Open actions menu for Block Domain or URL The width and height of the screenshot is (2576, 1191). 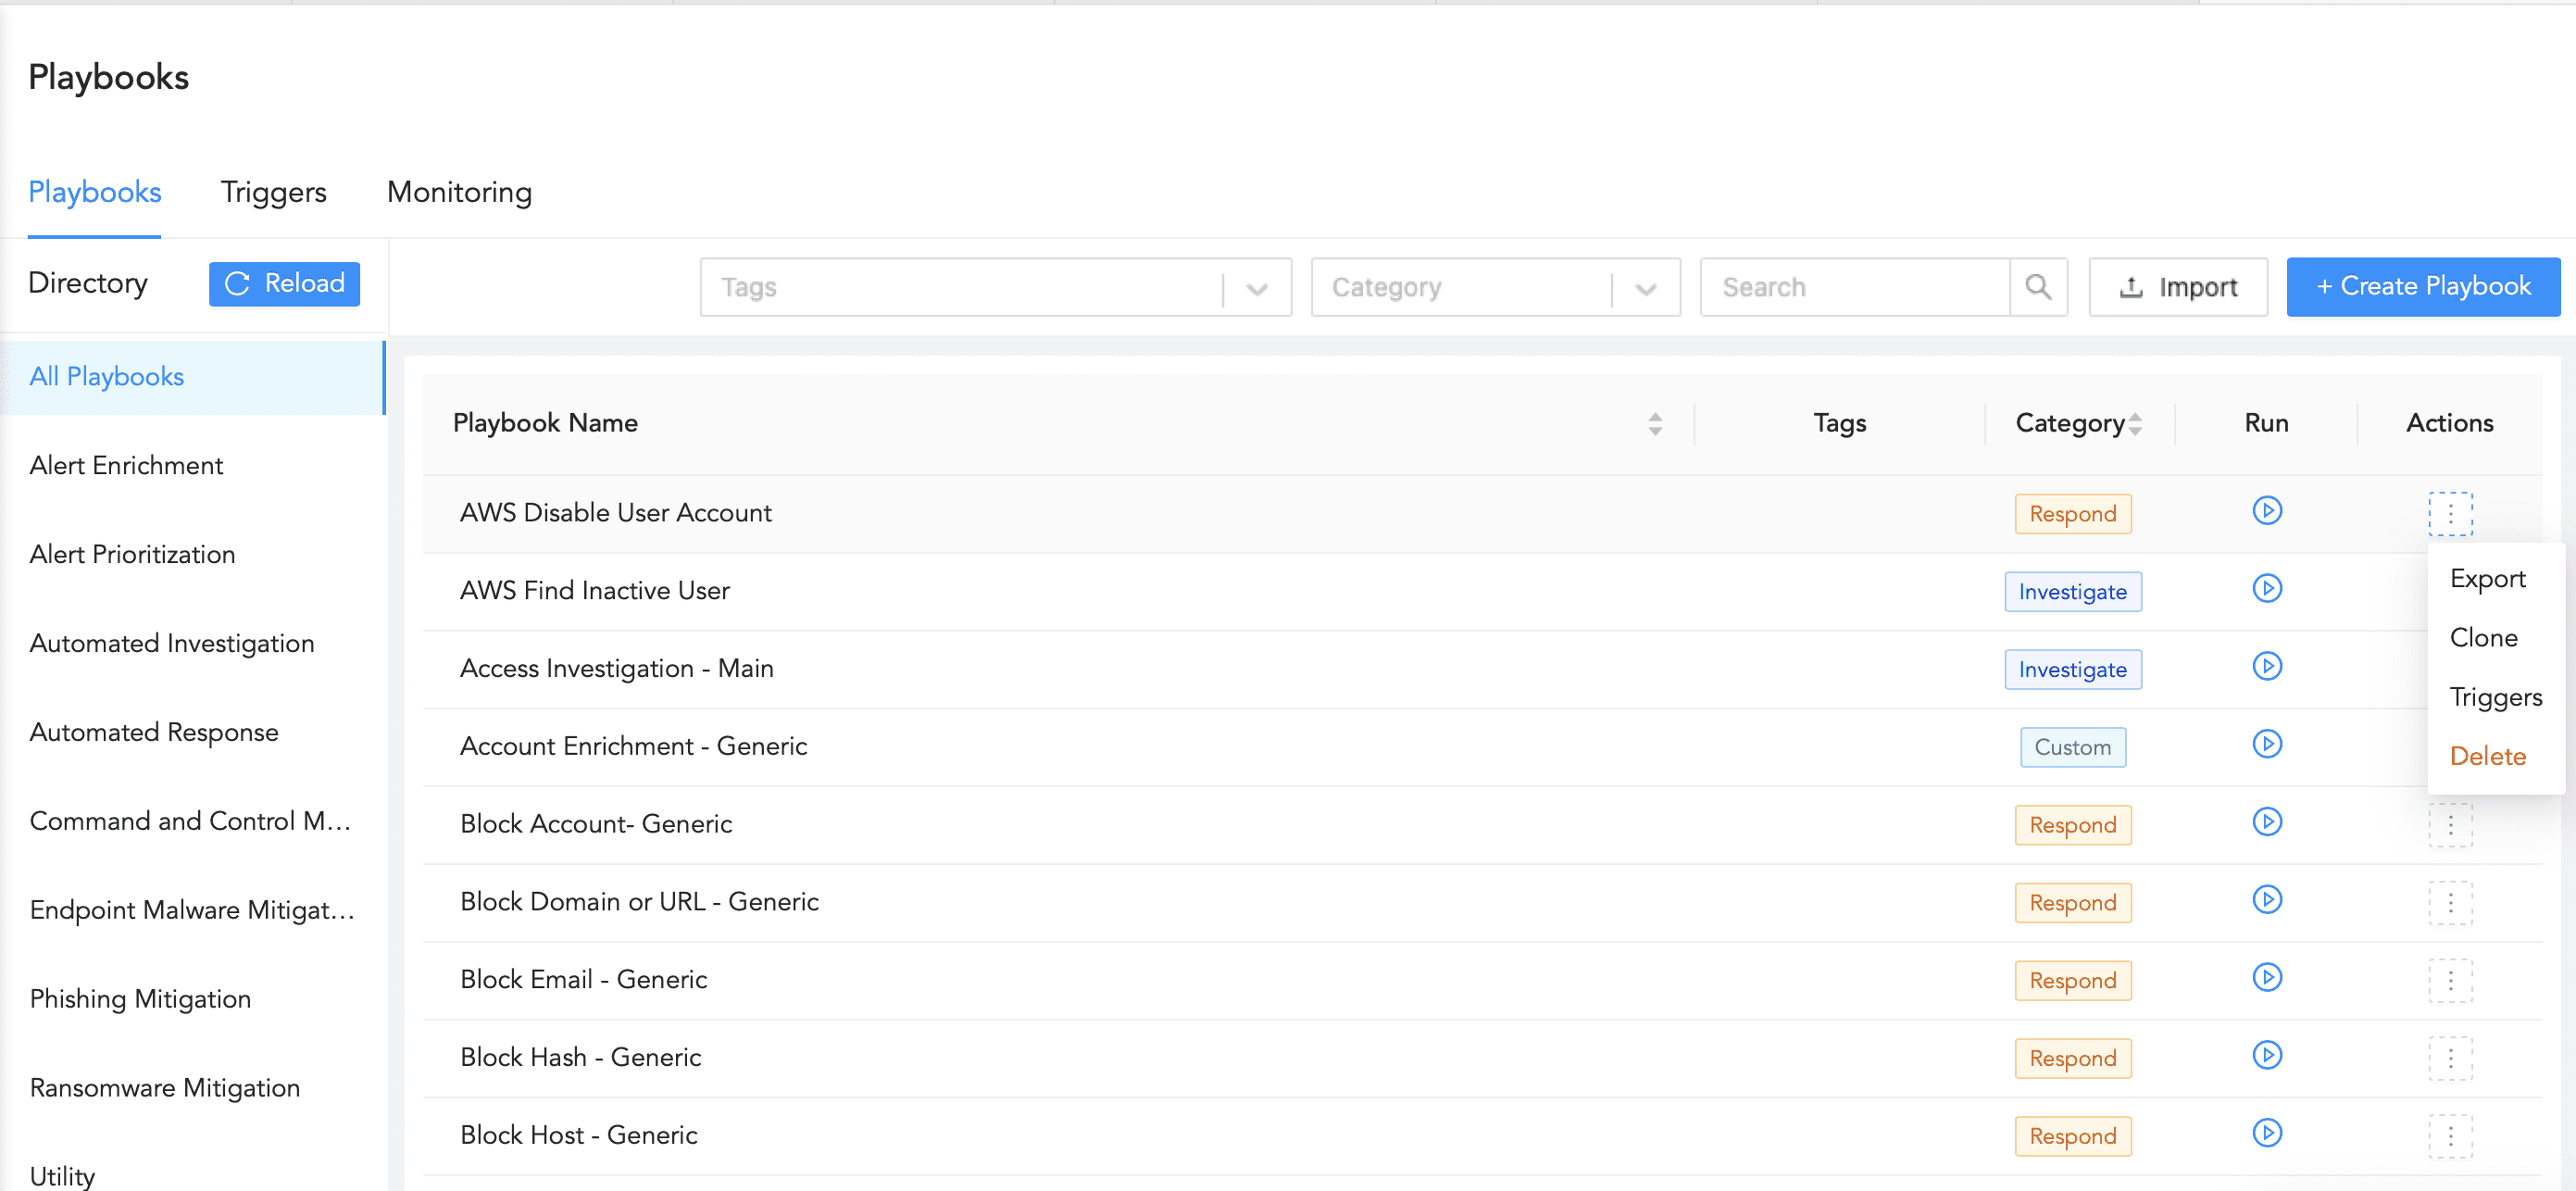(2450, 902)
